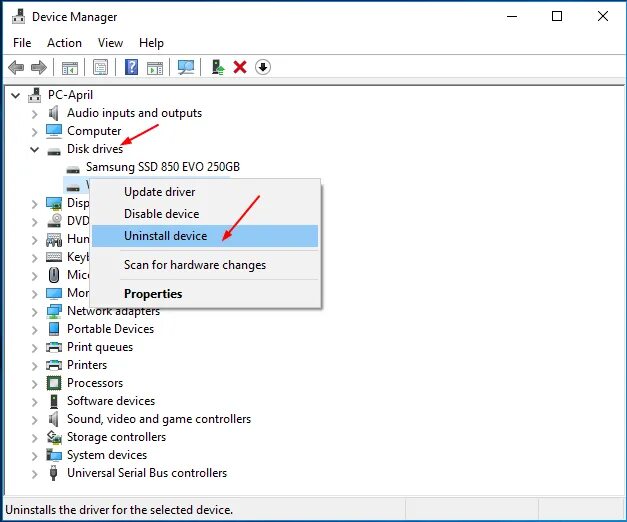Image resolution: width=627 pixels, height=522 pixels.
Task: Click the Software devices category icon
Action: (x=54, y=401)
